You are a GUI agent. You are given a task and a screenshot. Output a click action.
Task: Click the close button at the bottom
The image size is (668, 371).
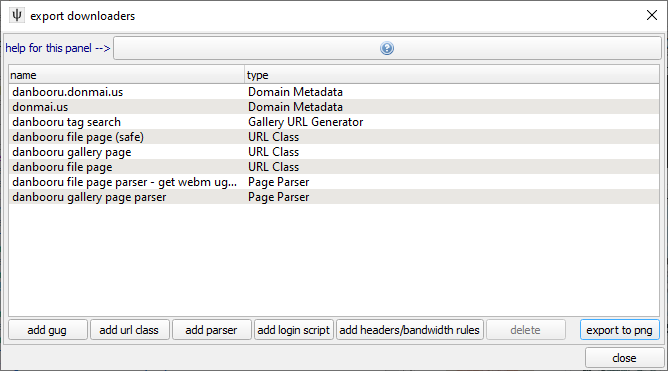click(624, 358)
